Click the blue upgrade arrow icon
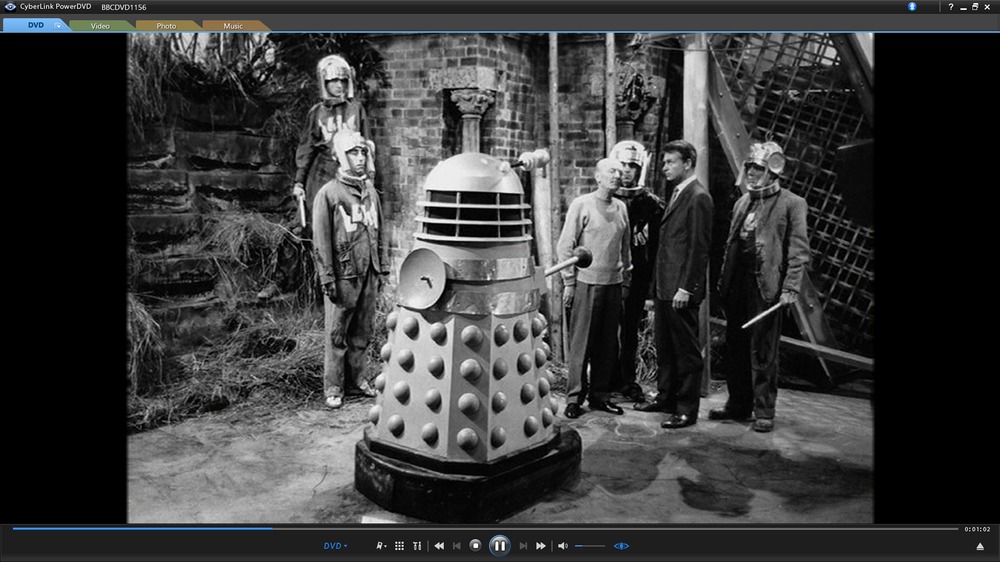 click(912, 6)
